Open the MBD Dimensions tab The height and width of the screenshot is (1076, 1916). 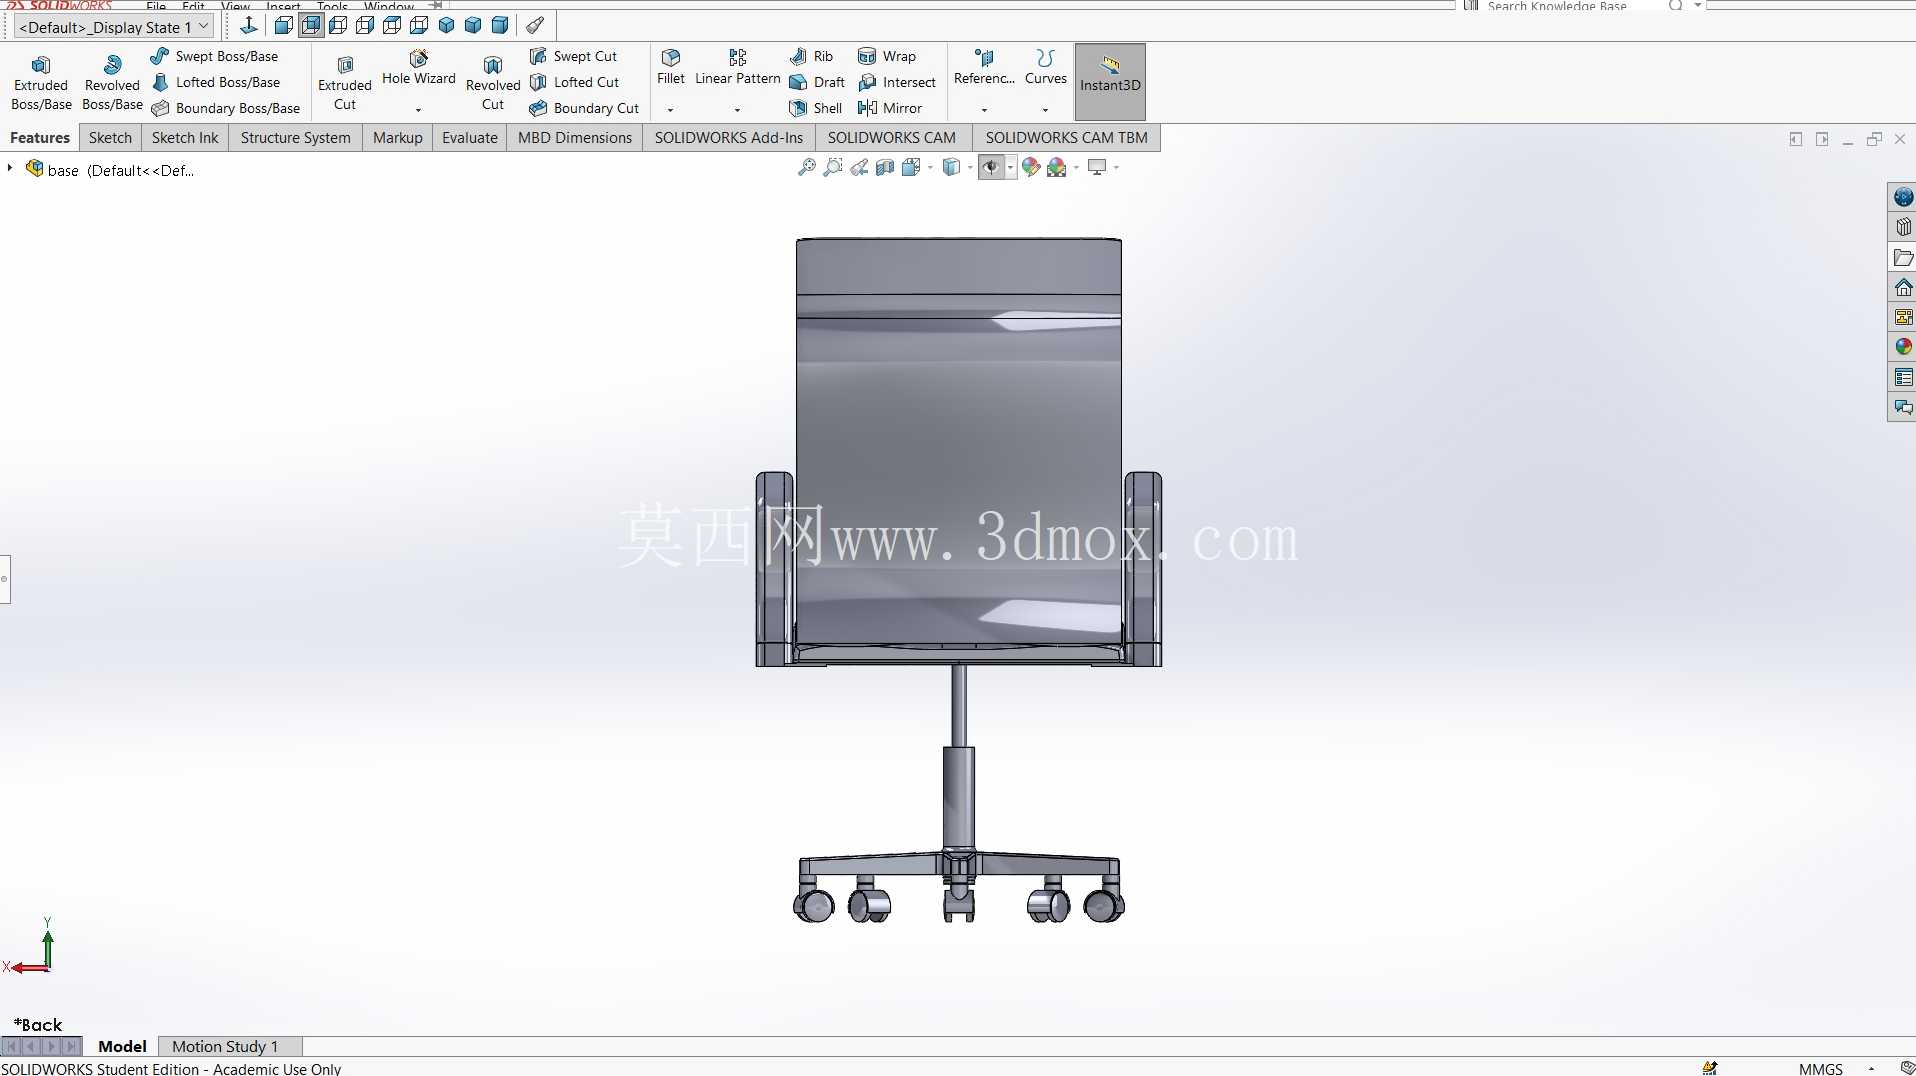pyautogui.click(x=575, y=138)
